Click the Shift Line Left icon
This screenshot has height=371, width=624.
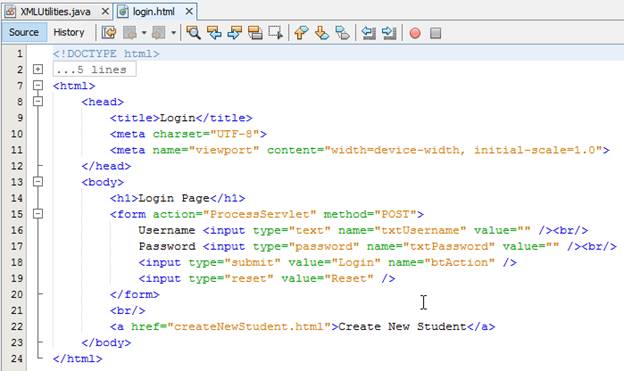coord(369,33)
